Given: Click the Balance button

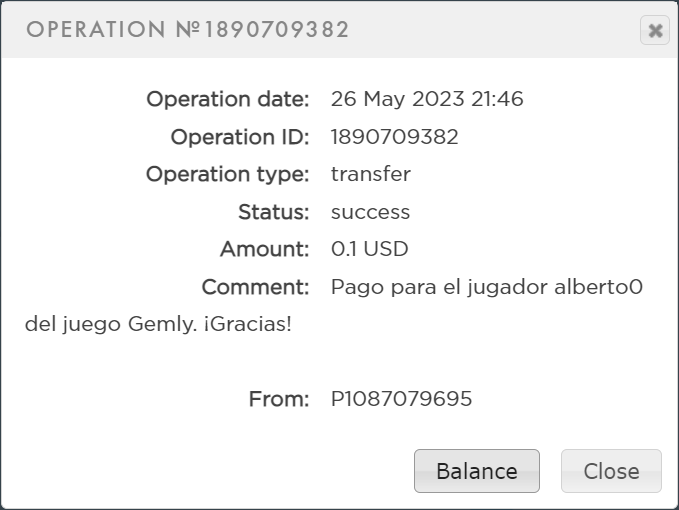Looking at the screenshot, I should coord(477,471).
